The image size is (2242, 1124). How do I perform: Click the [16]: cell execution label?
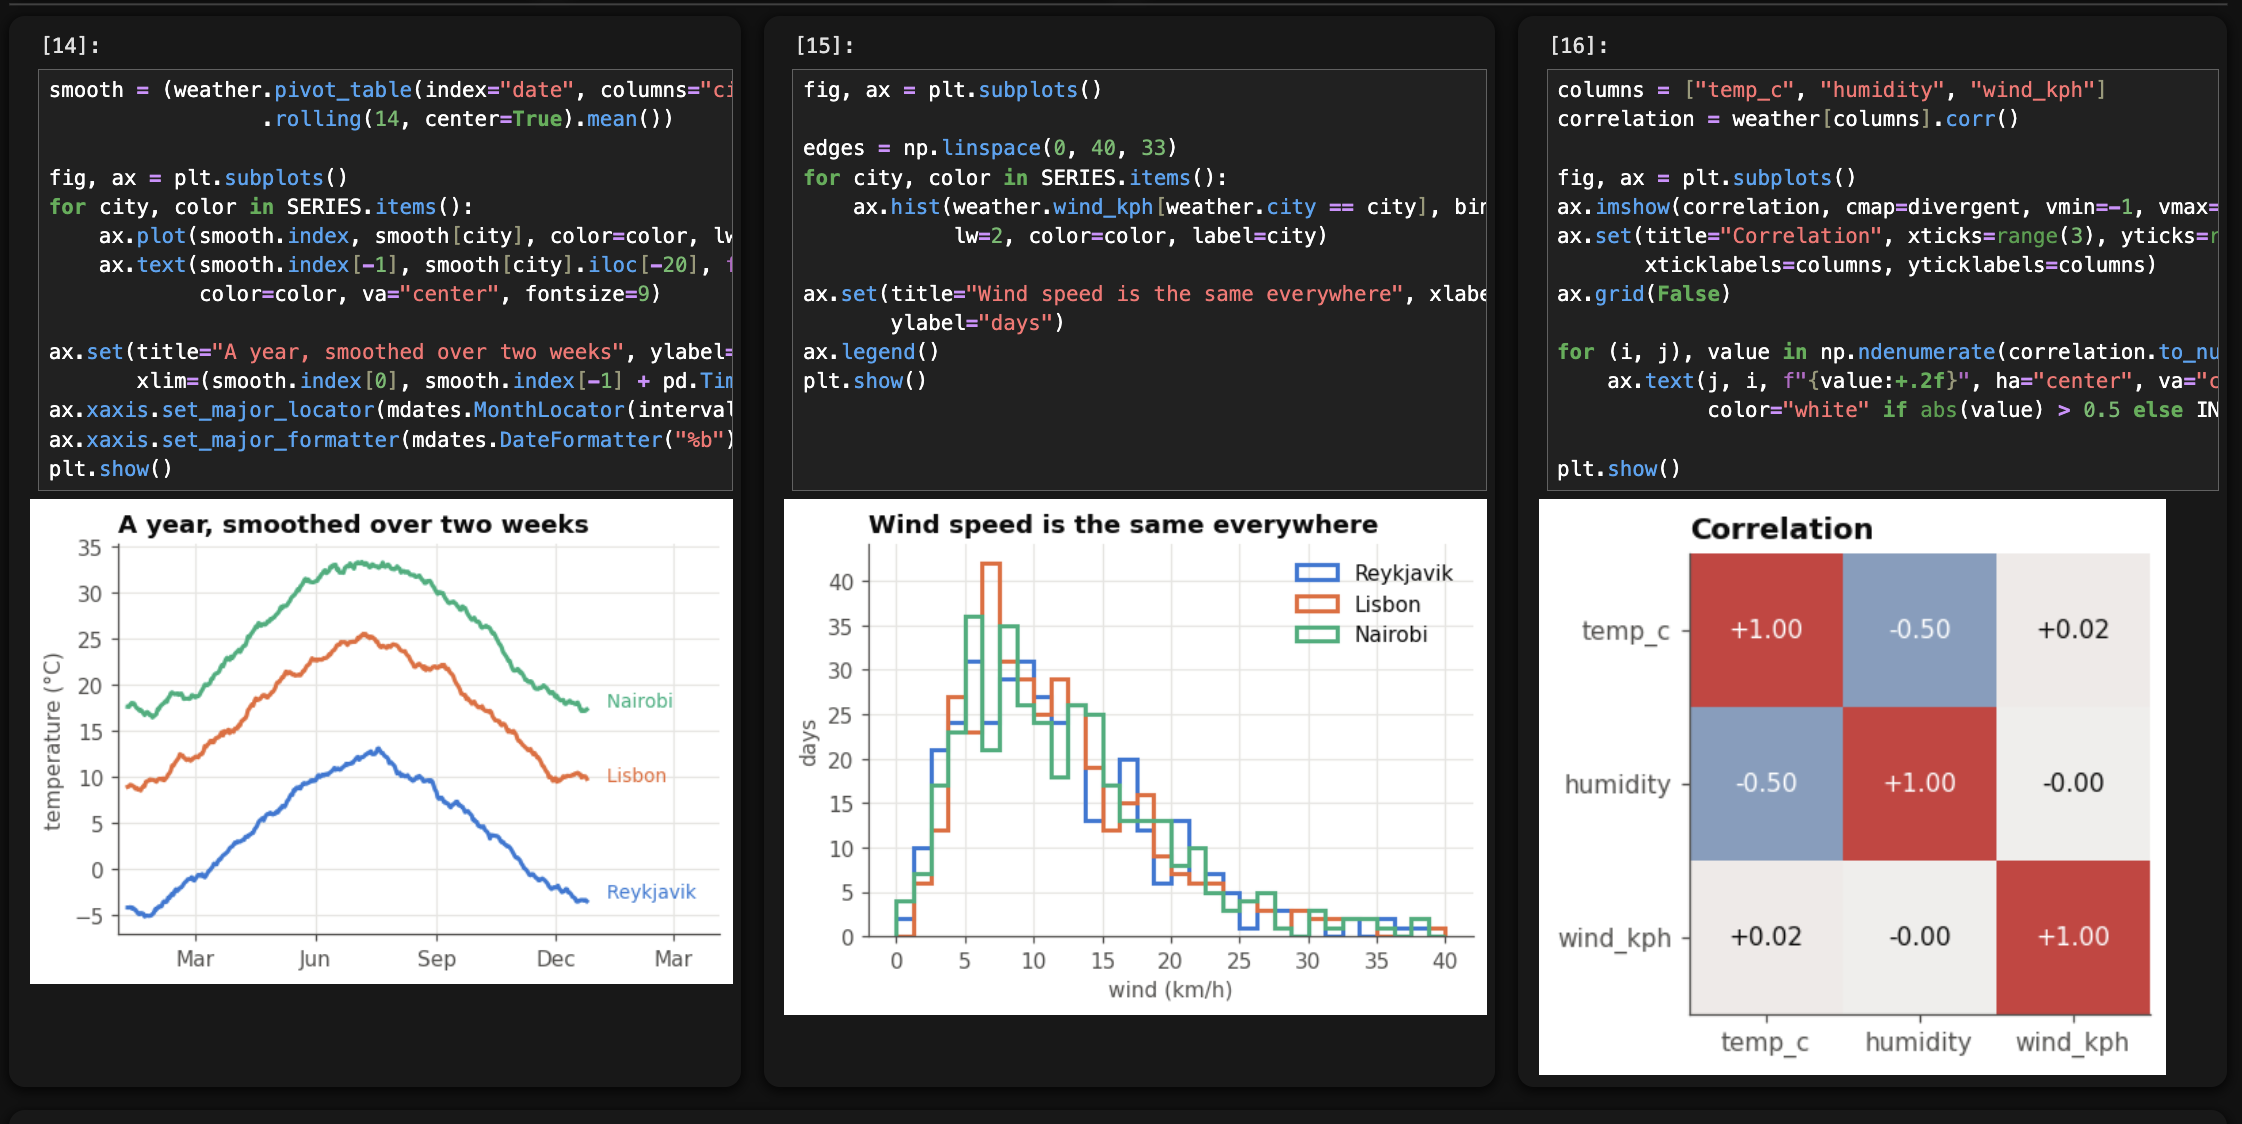1578,45
